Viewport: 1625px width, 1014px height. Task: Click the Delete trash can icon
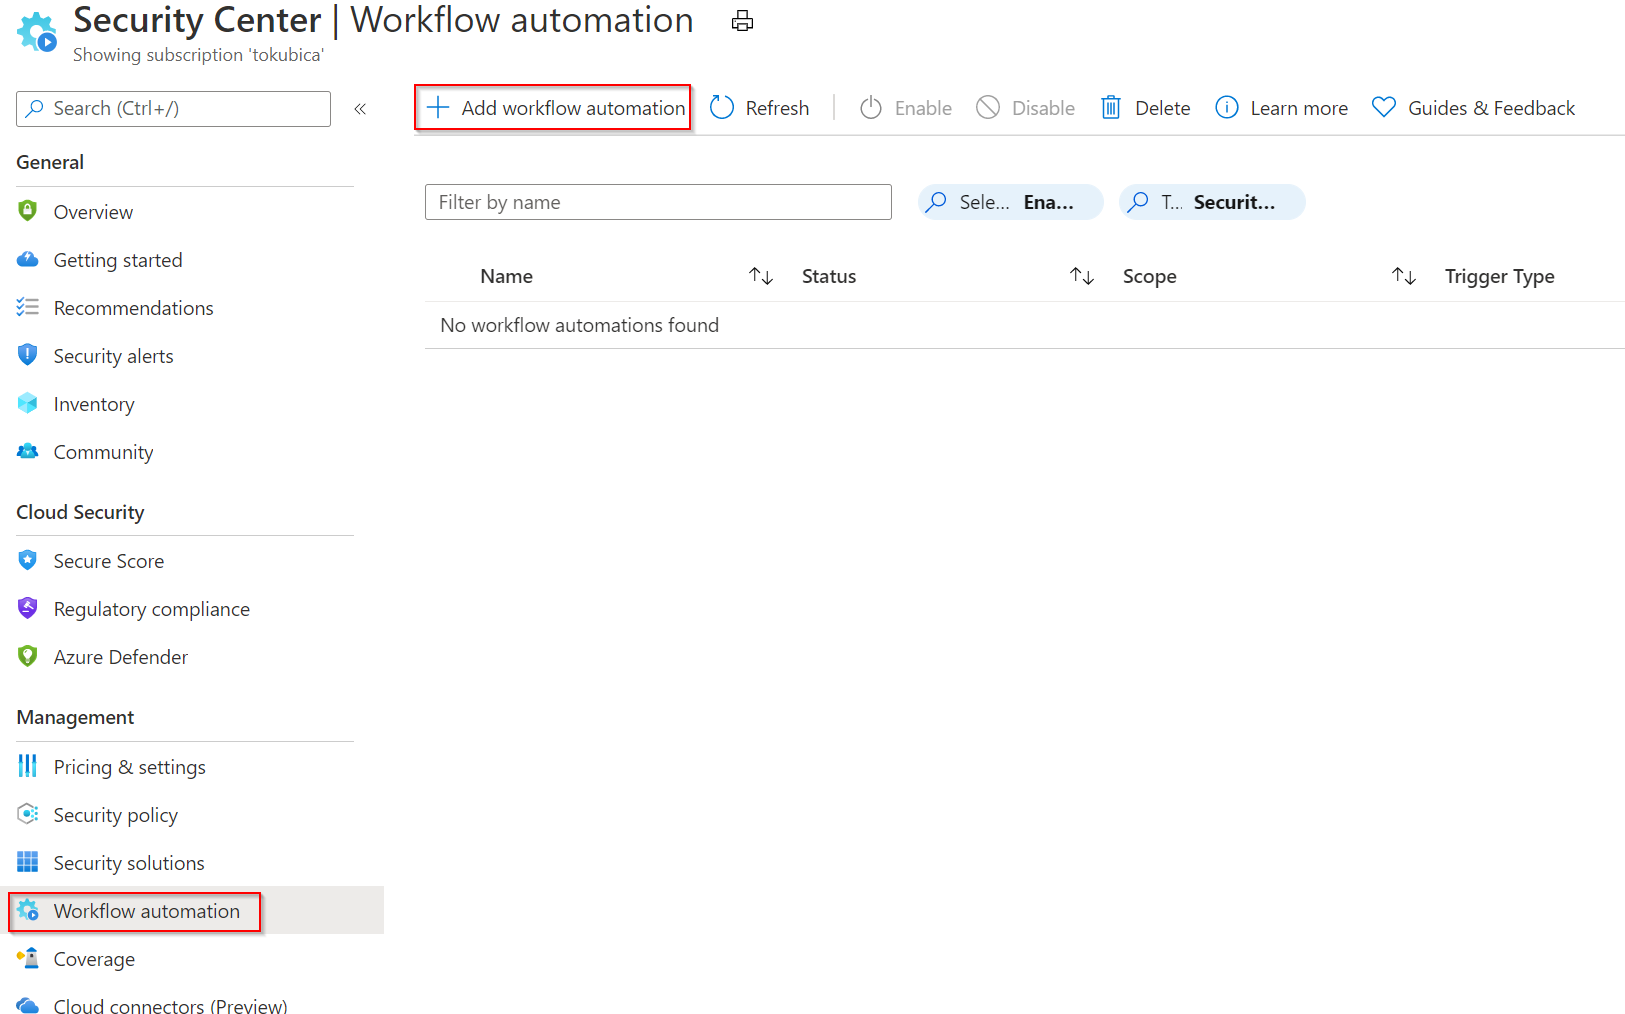(1110, 108)
